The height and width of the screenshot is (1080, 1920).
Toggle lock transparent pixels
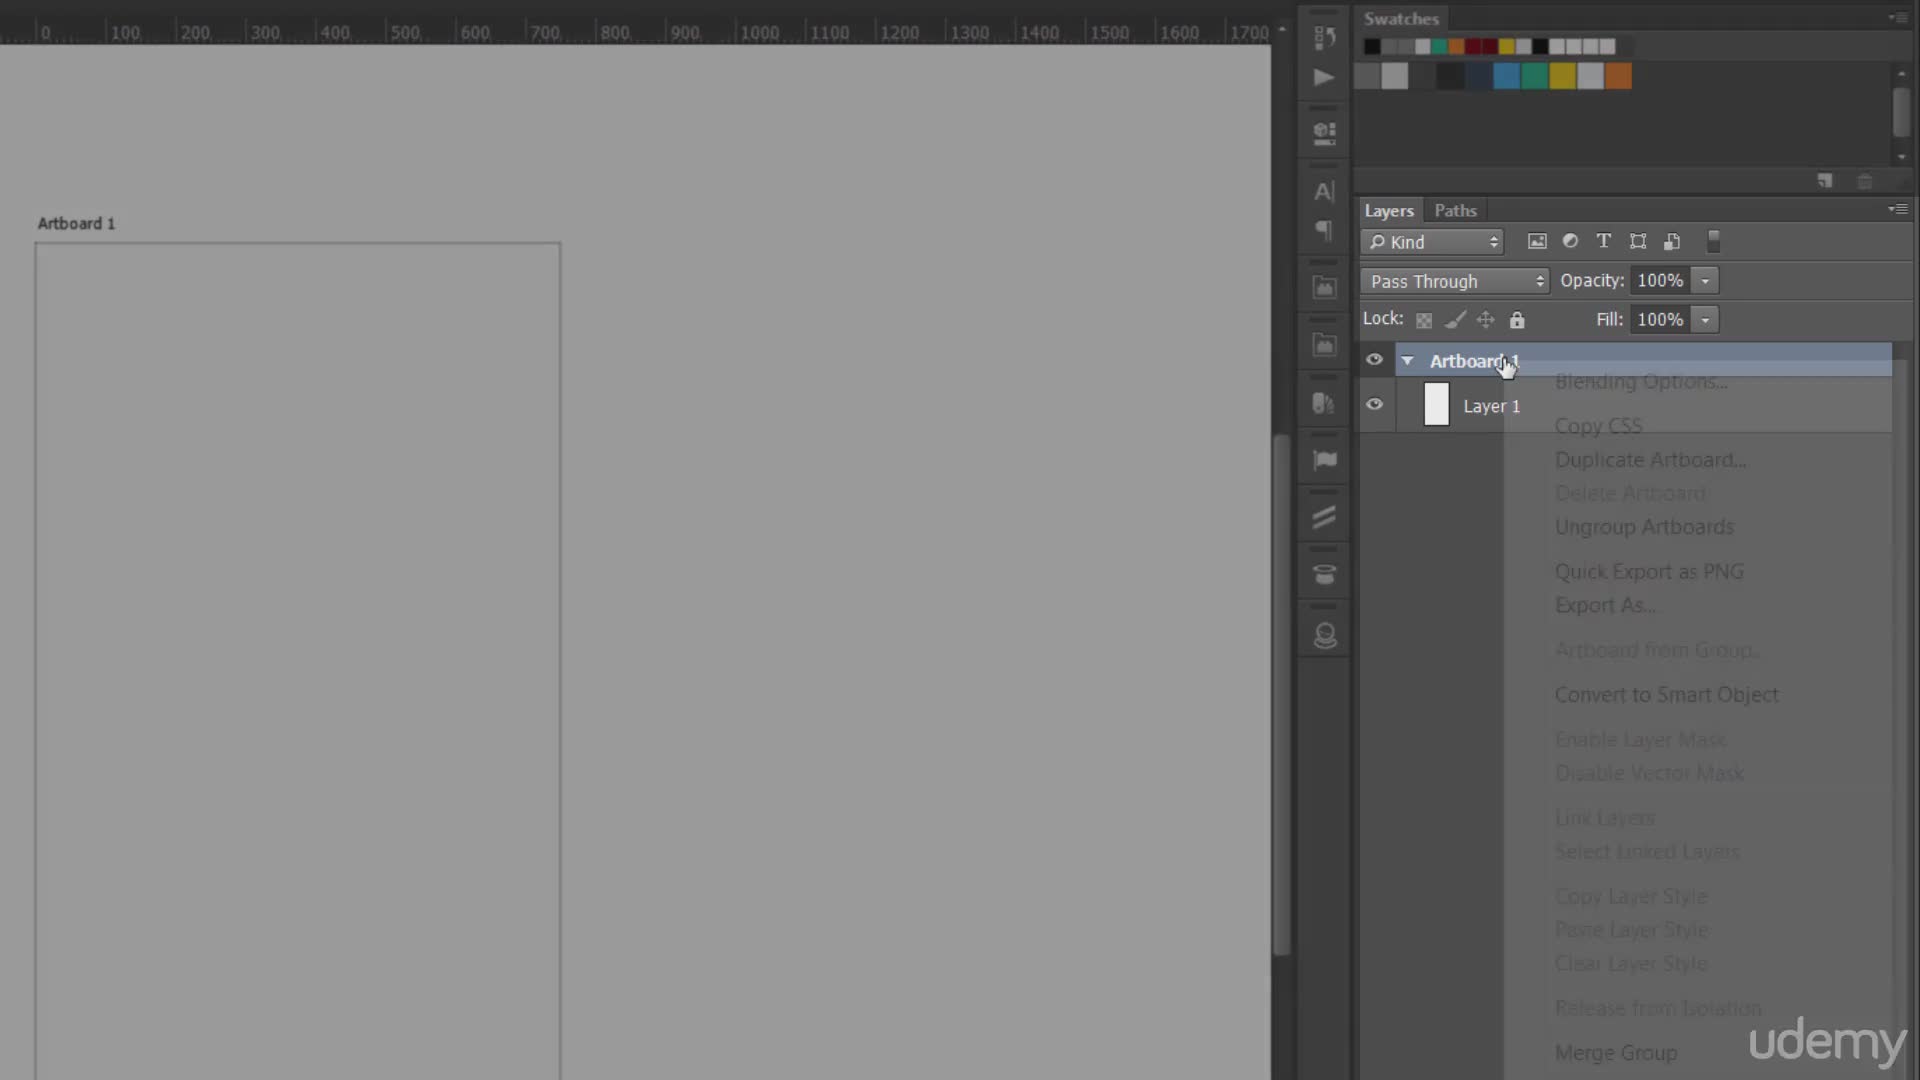click(x=1424, y=320)
